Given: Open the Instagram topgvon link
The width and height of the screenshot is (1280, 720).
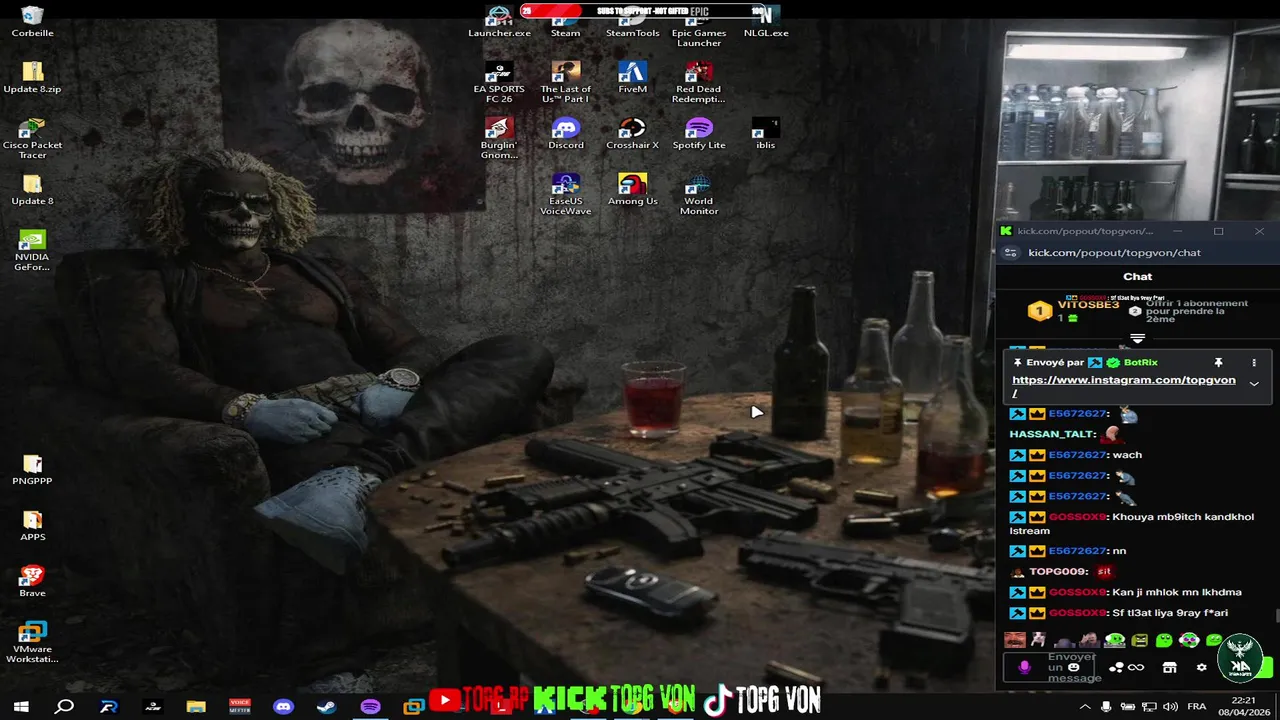Looking at the screenshot, I should pos(1124,386).
